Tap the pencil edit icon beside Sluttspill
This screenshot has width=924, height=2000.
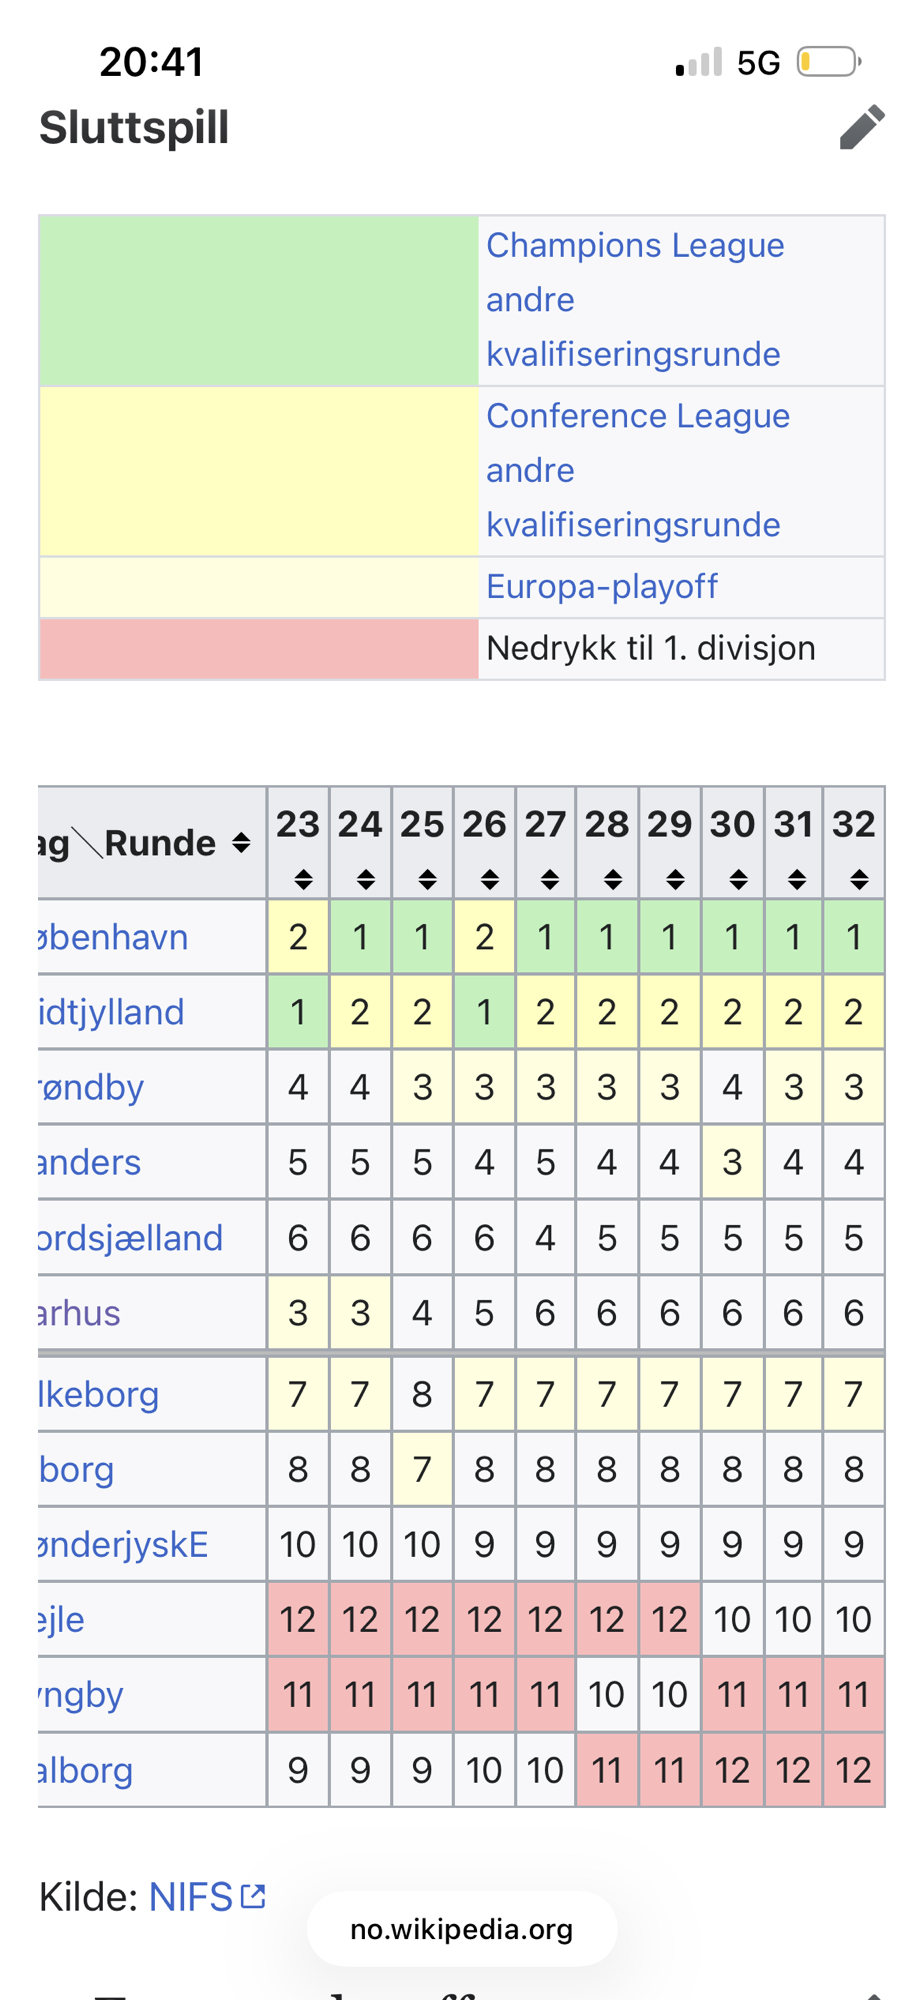tap(862, 128)
